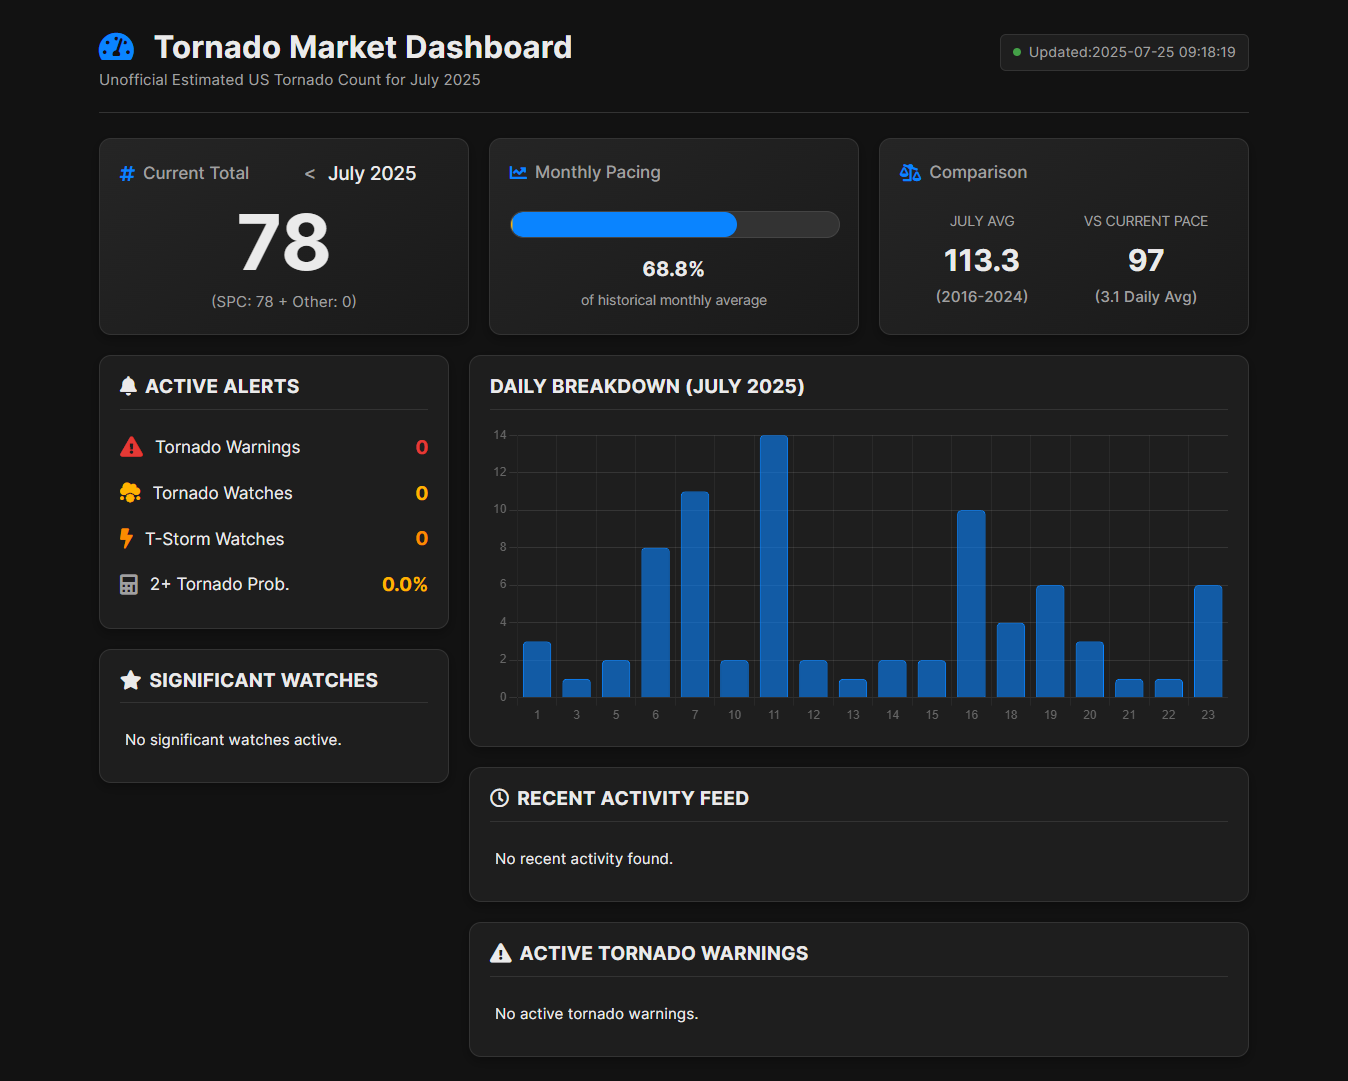
Task: Click the day 7 bar in Daily Breakdown
Action: coord(695,594)
